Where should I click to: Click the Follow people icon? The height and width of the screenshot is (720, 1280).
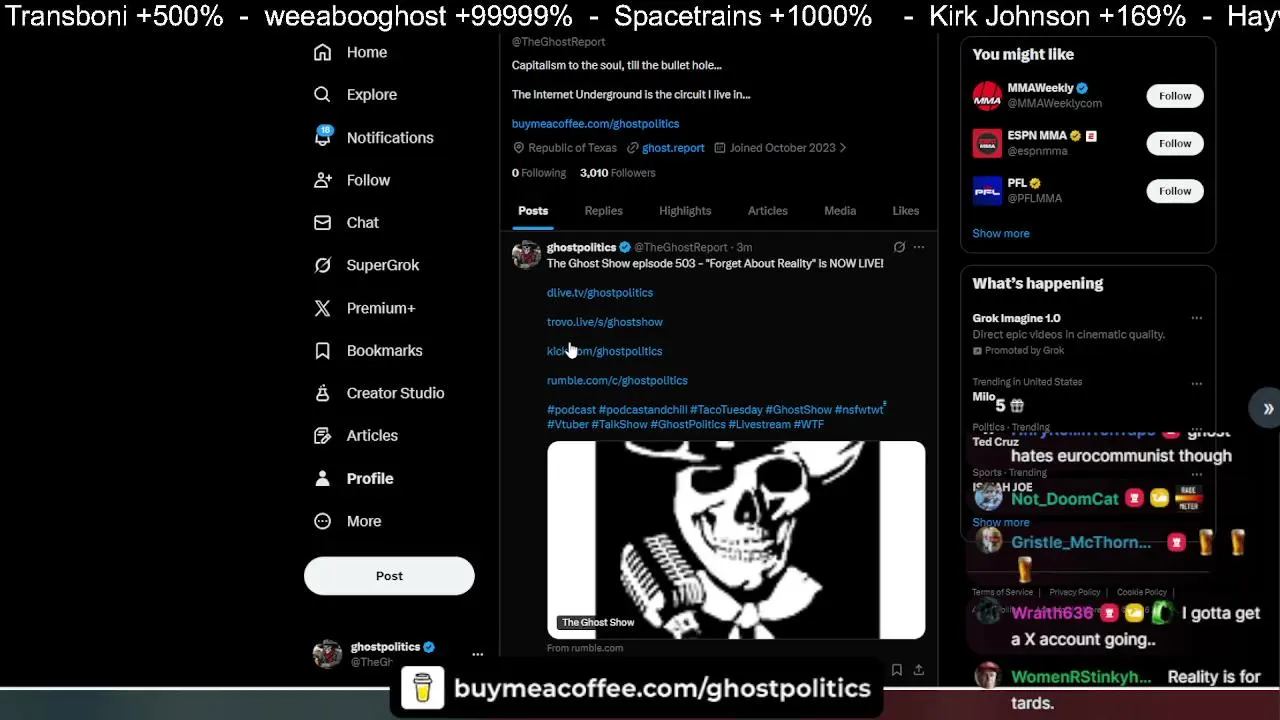click(322, 180)
